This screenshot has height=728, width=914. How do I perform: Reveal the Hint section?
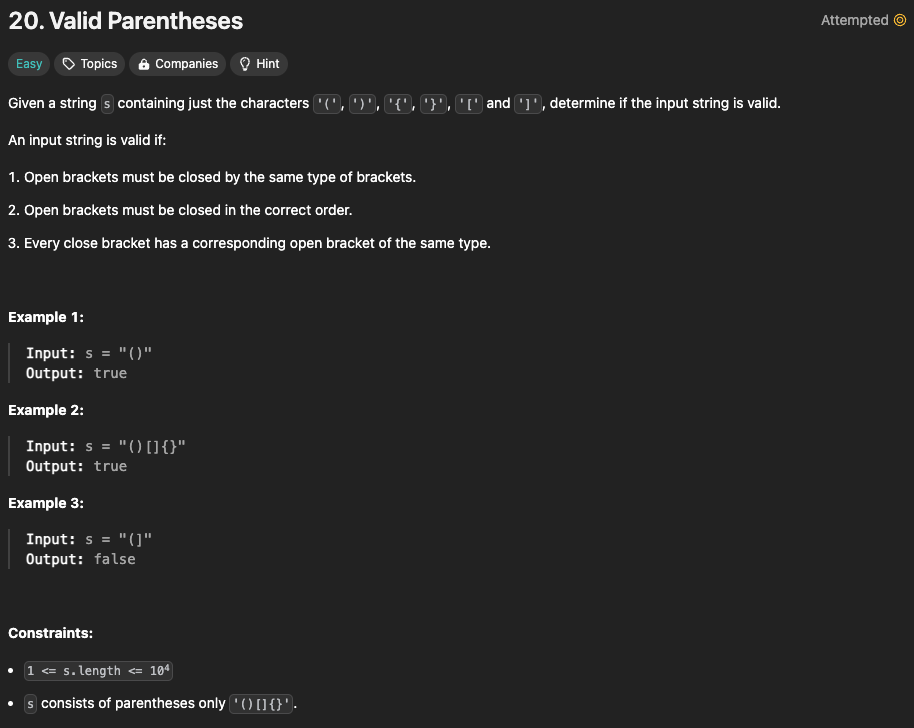coord(259,64)
